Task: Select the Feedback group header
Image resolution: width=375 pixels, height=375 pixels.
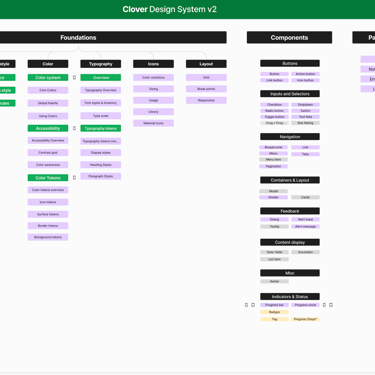Action: coord(290,211)
